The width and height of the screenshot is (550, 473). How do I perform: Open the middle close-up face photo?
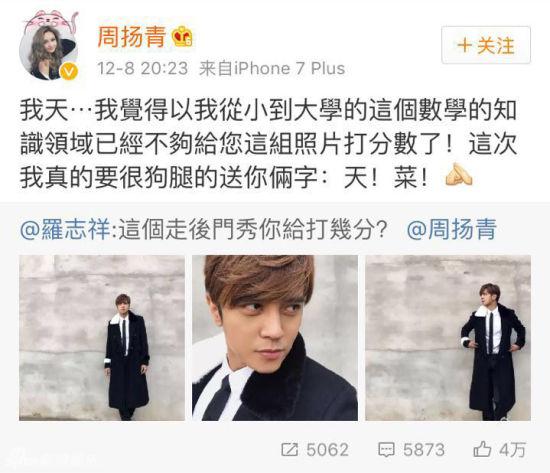275,338
